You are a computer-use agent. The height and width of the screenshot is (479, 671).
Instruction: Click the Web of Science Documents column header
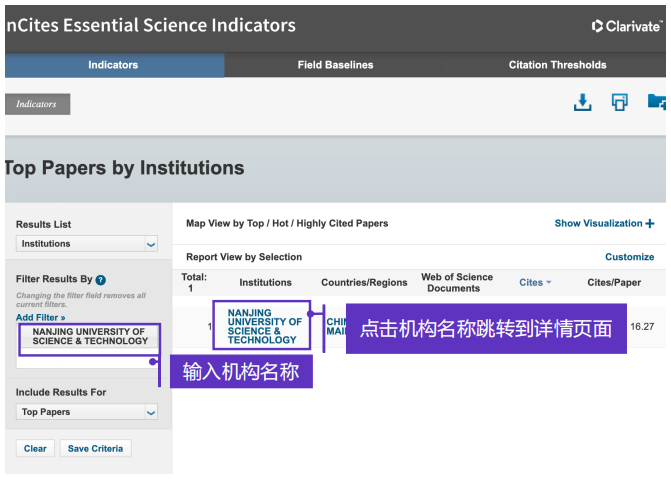pyautogui.click(x=457, y=282)
